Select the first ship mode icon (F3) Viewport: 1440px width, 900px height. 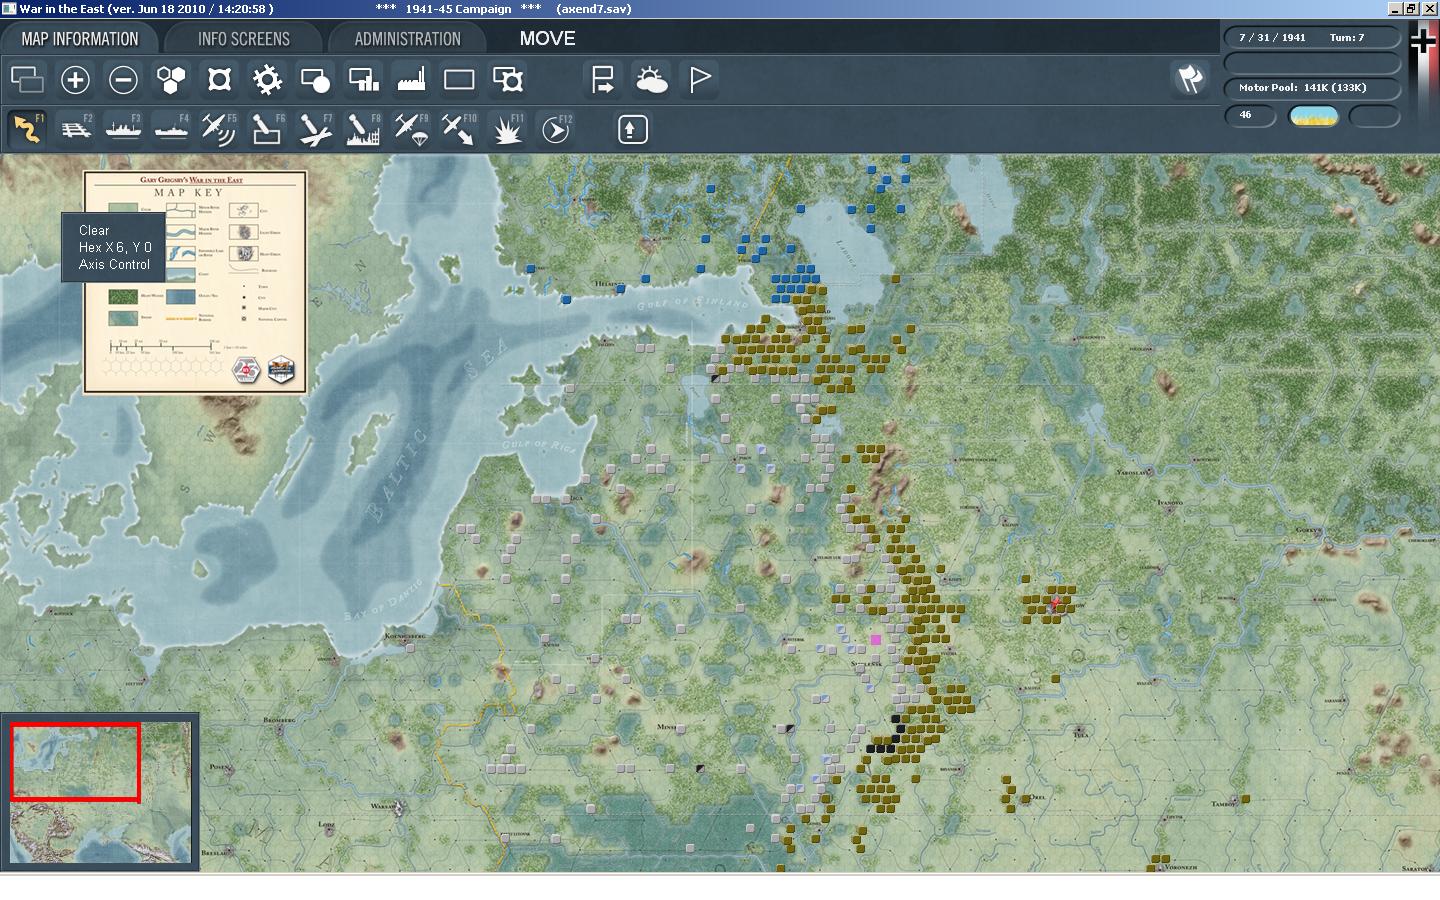123,129
